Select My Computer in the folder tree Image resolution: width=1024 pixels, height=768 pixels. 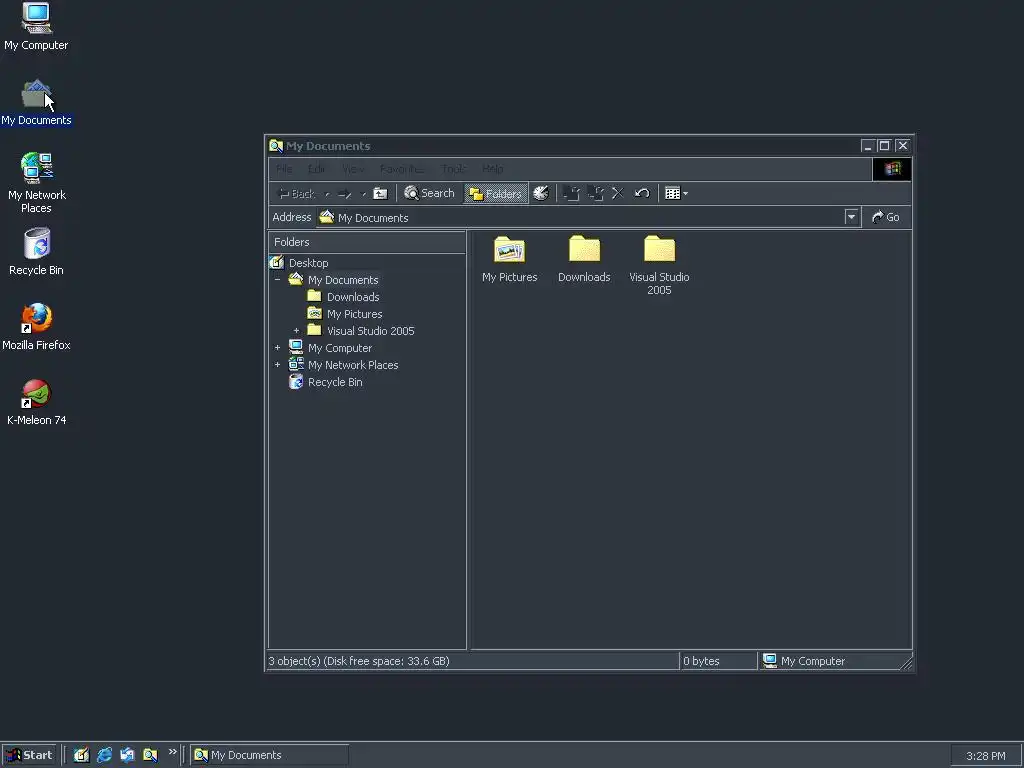[x=340, y=348]
